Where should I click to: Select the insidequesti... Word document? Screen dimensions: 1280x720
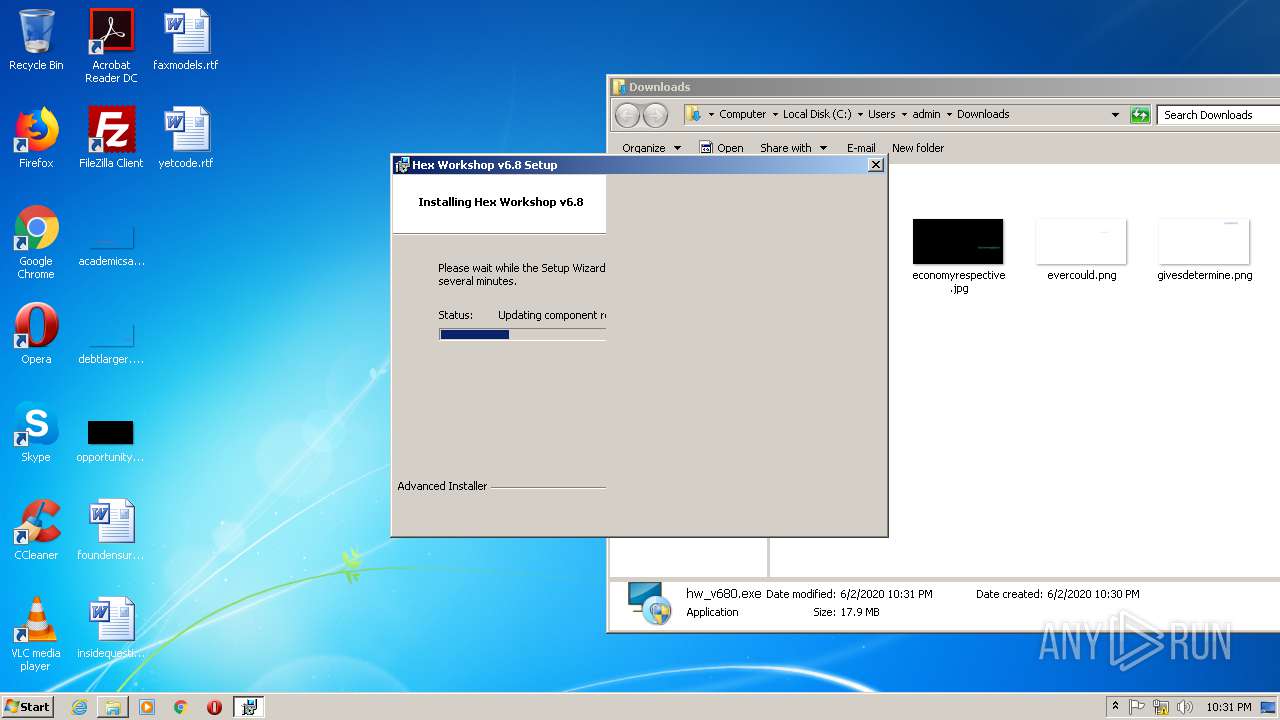coord(111,628)
